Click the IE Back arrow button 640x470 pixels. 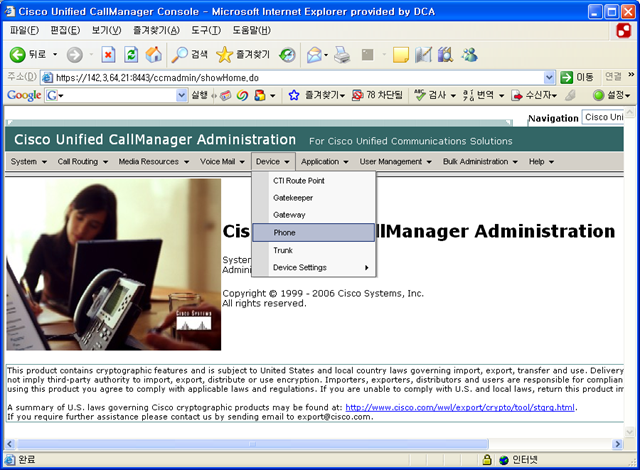coord(18,55)
